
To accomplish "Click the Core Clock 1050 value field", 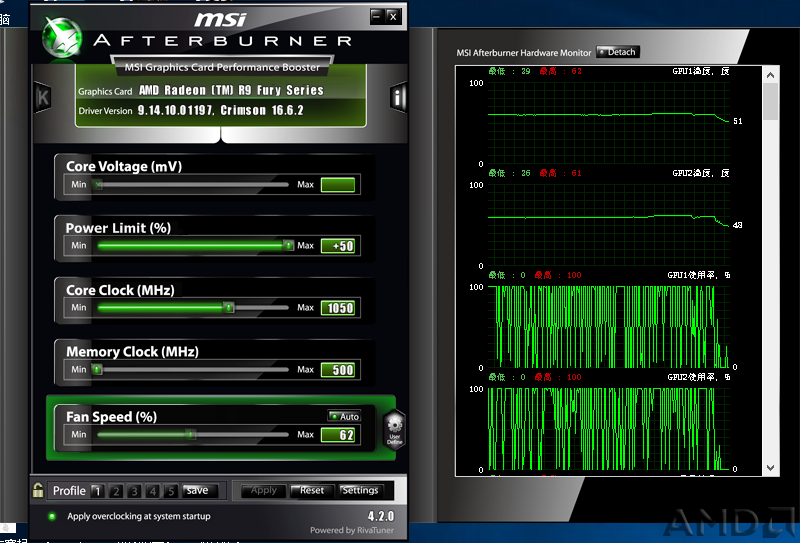I will tap(338, 308).
